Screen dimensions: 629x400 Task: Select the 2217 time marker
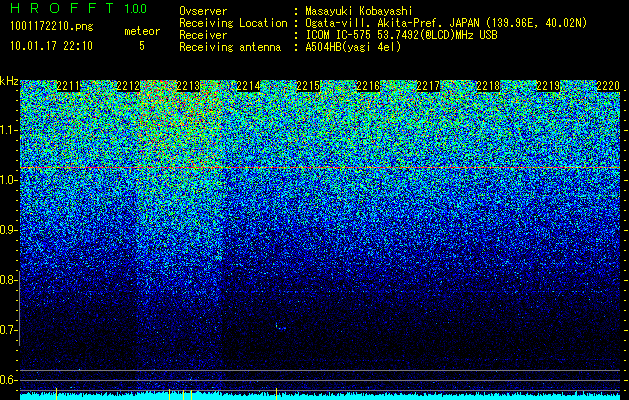pyautogui.click(x=428, y=86)
